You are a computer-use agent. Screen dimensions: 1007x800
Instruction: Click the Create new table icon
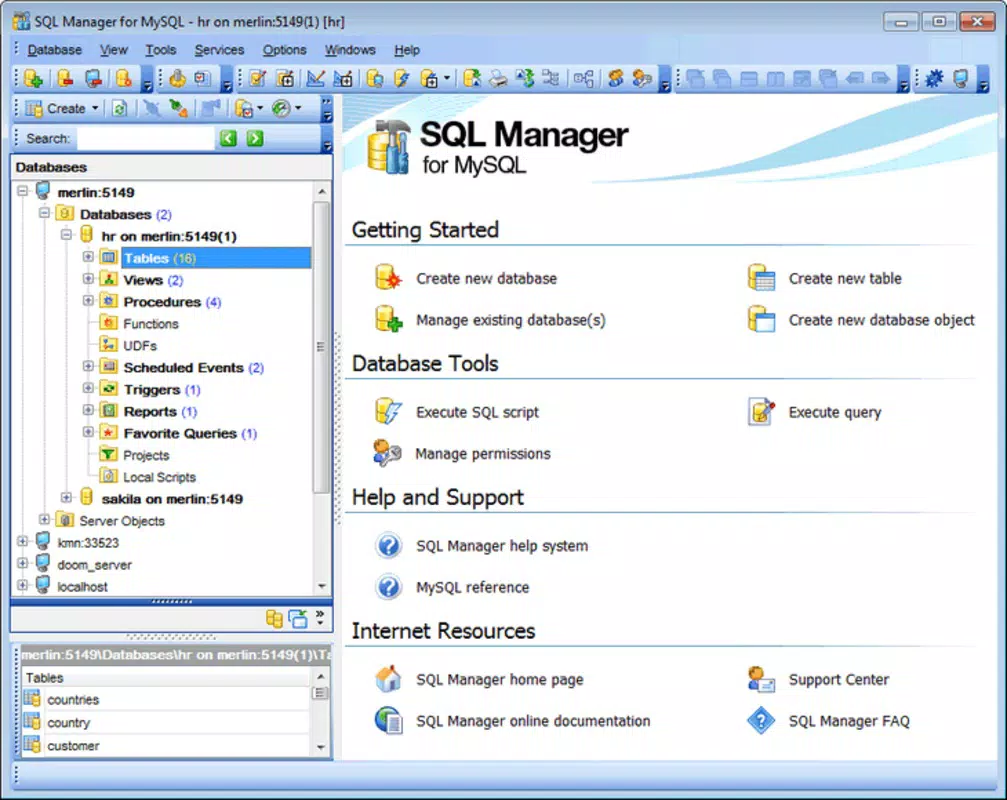(x=762, y=278)
